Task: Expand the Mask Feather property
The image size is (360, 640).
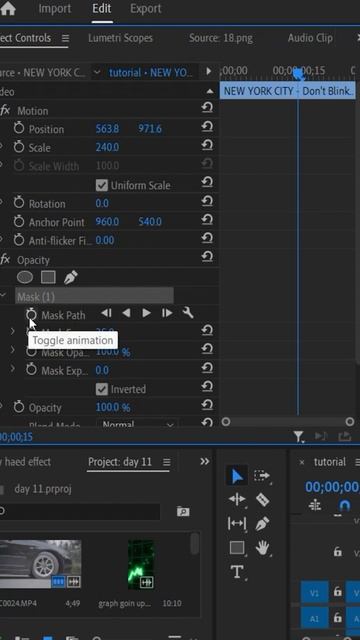Action: tap(12, 331)
